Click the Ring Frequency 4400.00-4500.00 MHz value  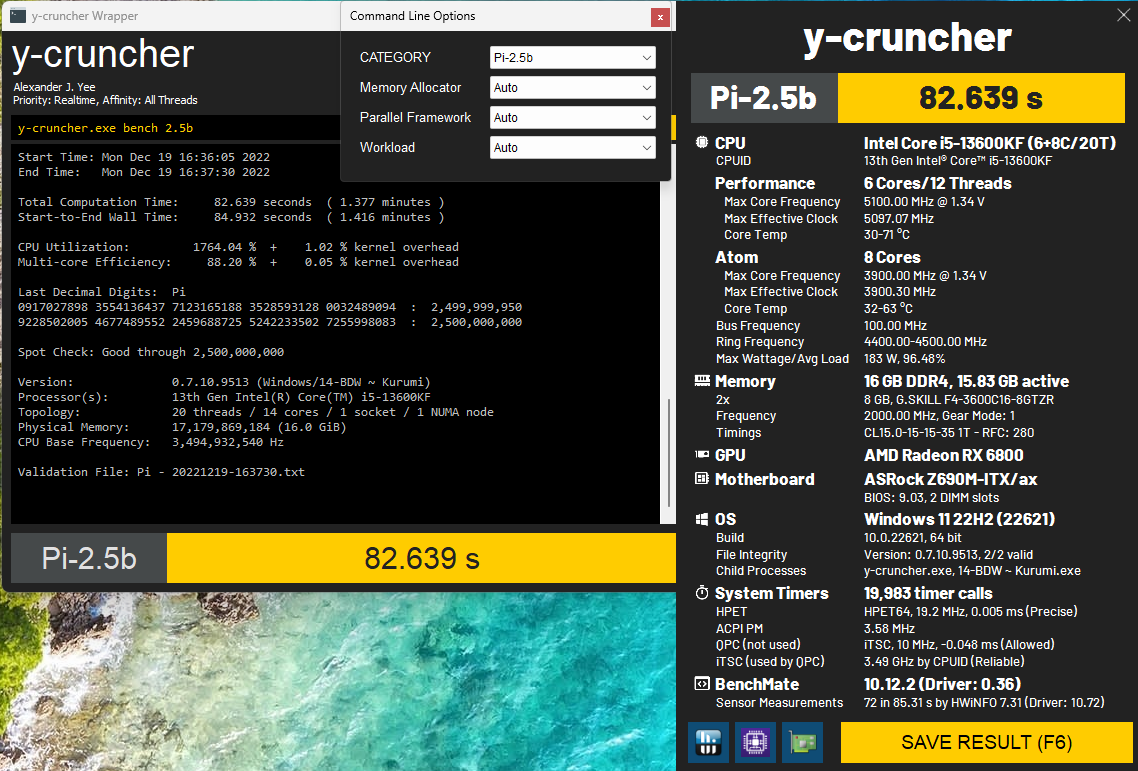pyautogui.click(x=925, y=342)
